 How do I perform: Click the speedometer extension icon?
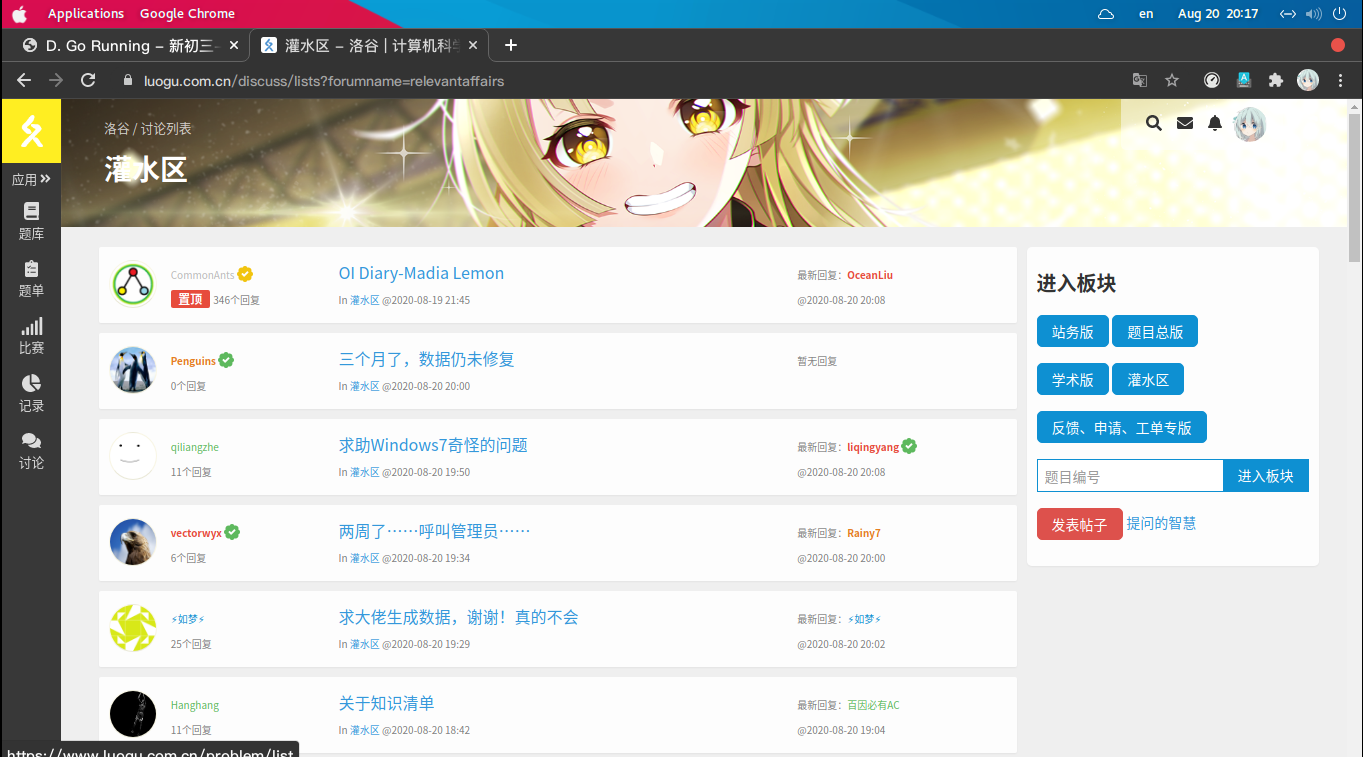pyautogui.click(x=1212, y=80)
